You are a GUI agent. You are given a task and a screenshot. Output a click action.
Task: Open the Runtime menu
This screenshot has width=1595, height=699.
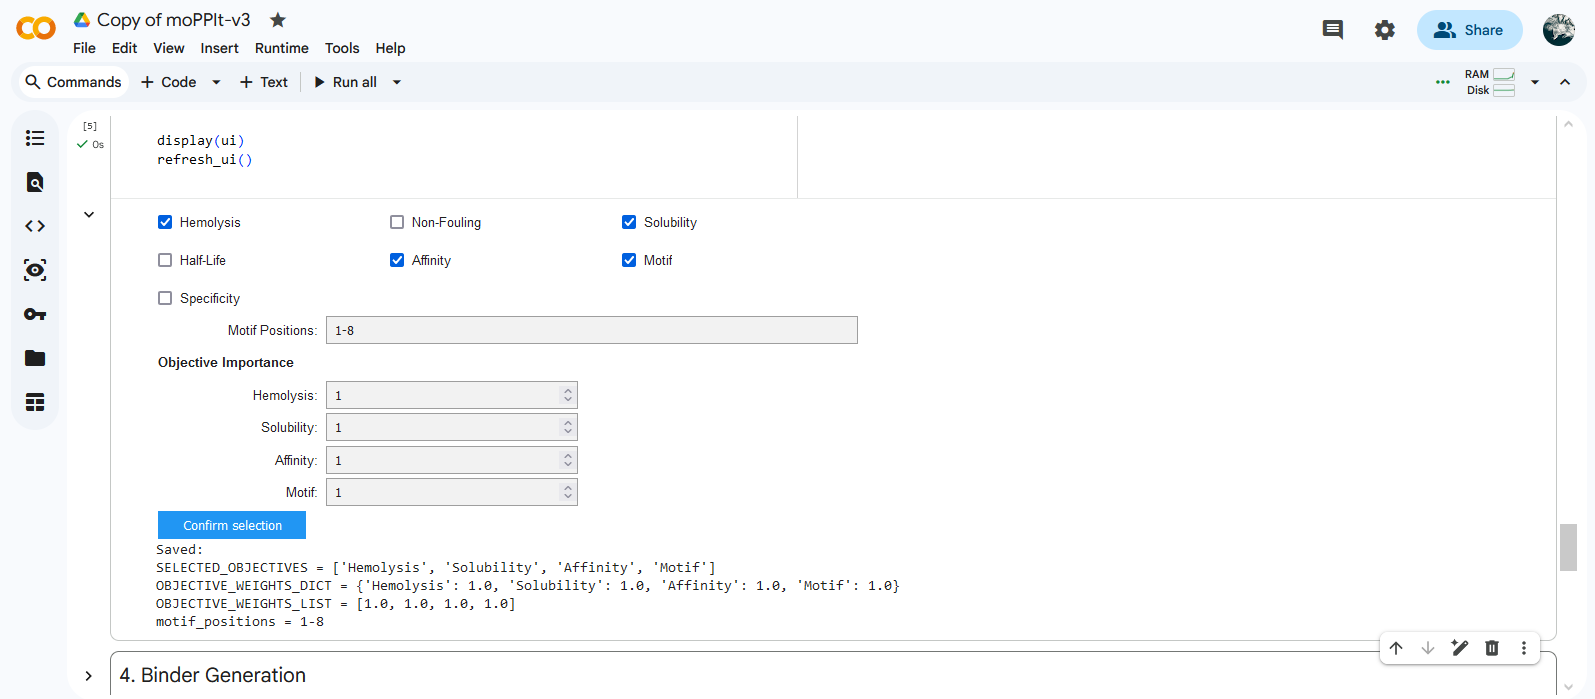pos(281,48)
